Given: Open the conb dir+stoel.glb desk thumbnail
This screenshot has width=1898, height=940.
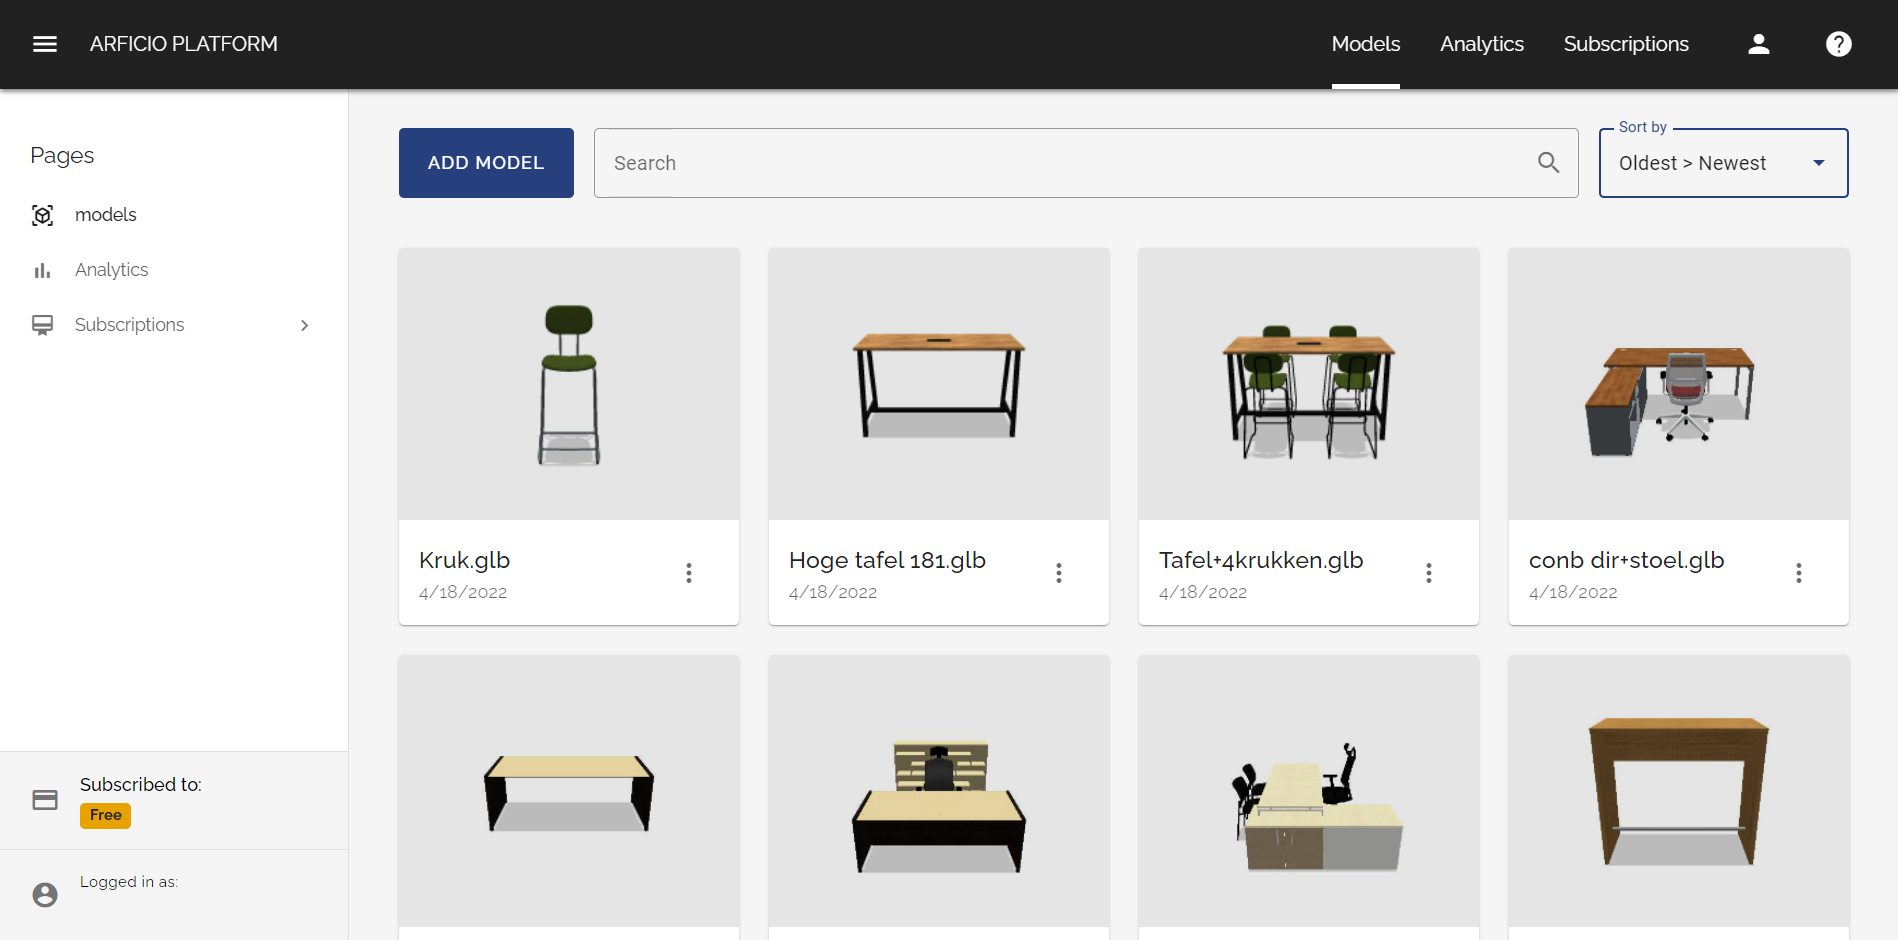Looking at the screenshot, I should pyautogui.click(x=1679, y=384).
